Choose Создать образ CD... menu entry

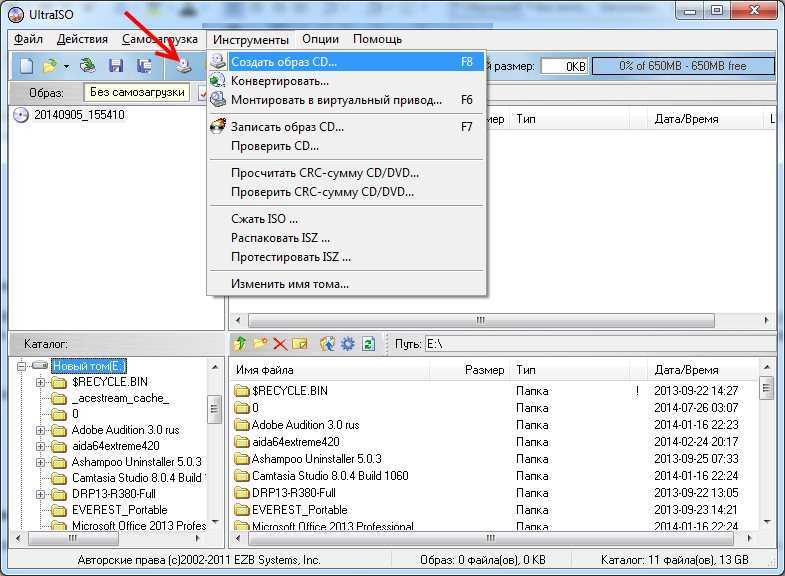(346, 62)
